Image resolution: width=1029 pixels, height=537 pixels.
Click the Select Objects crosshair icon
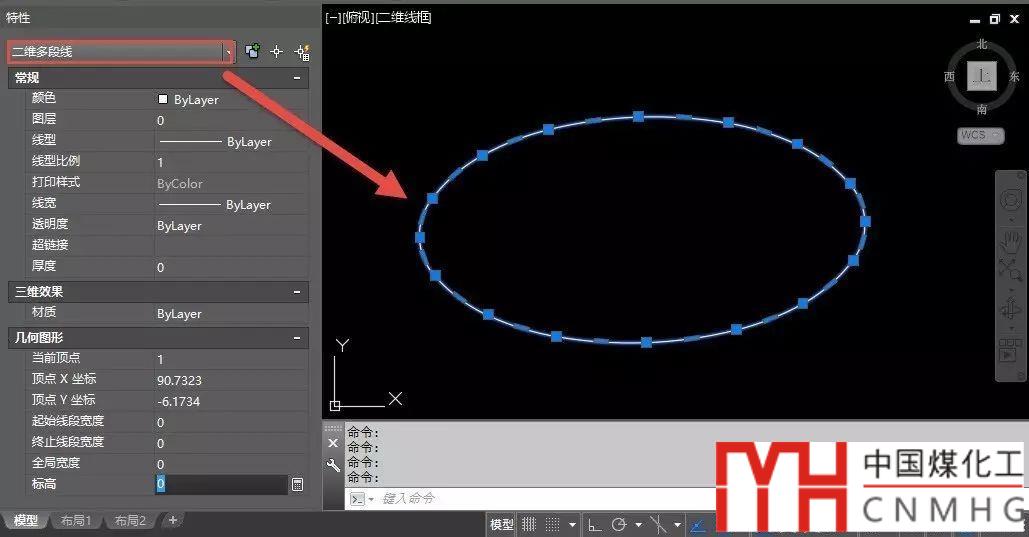coord(276,52)
